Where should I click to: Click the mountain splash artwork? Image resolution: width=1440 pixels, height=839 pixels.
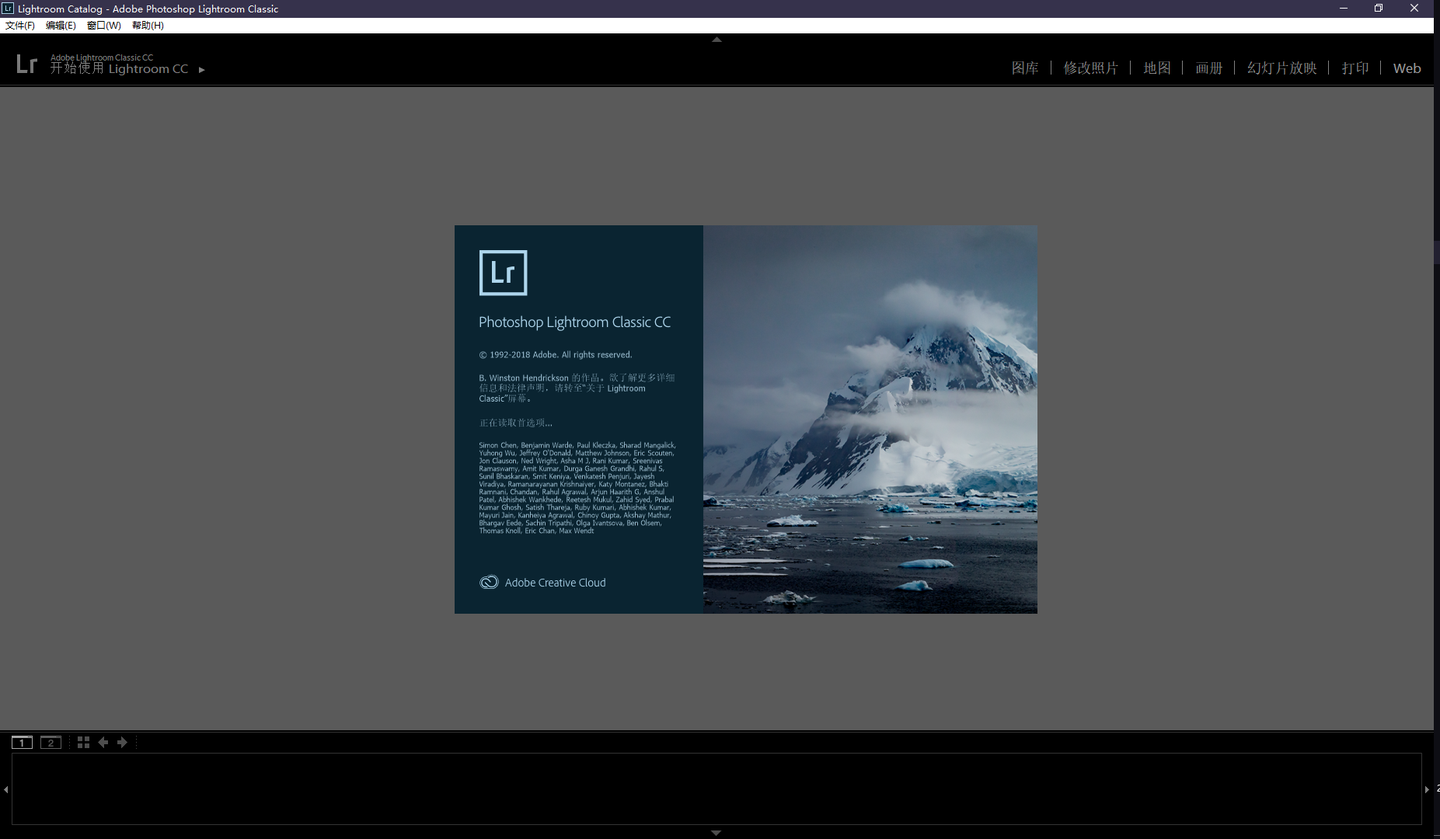[870, 419]
